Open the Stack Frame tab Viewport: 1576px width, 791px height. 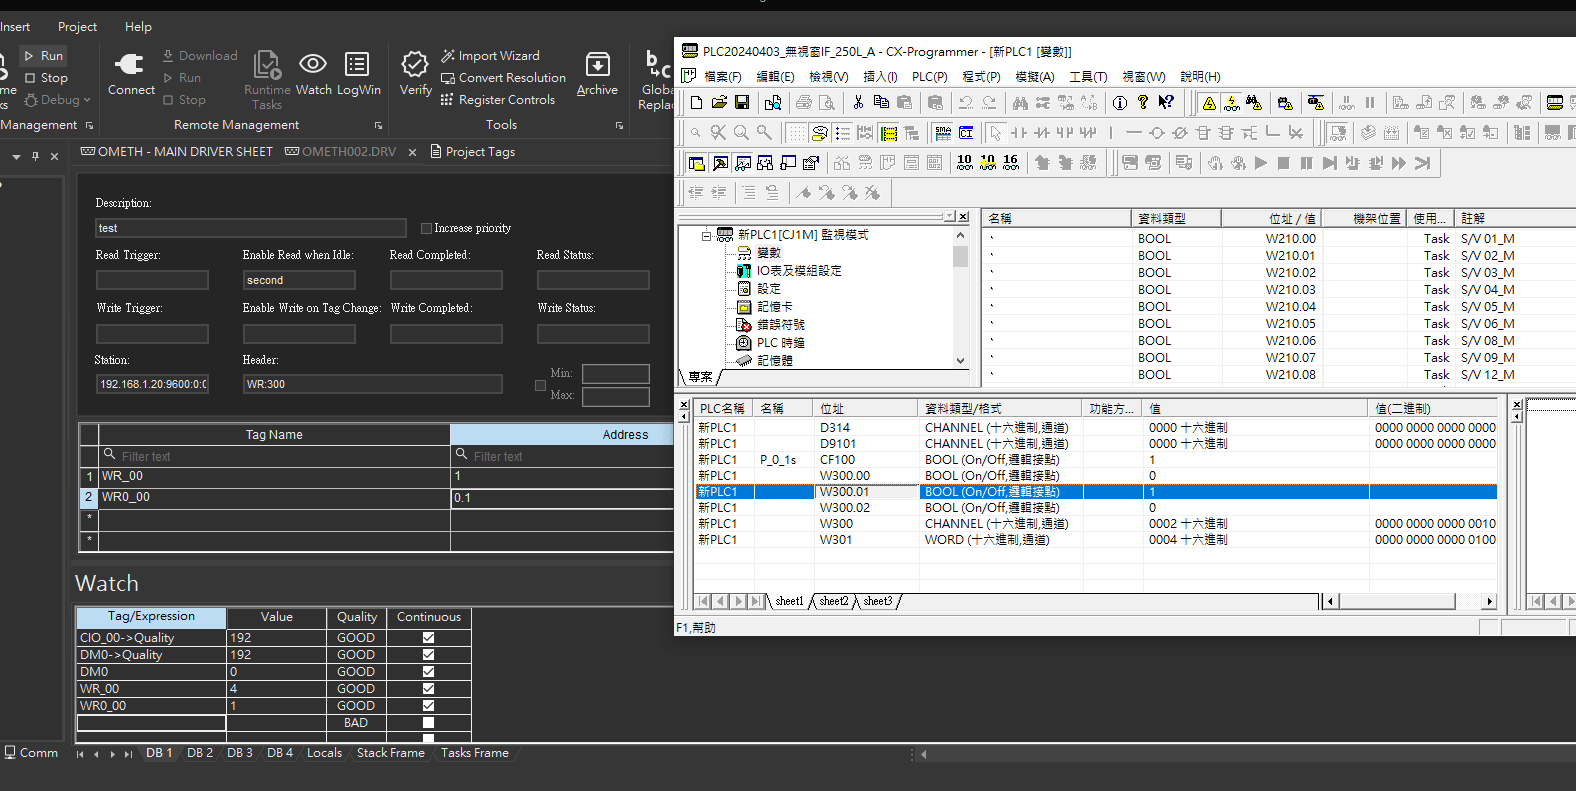pos(390,753)
